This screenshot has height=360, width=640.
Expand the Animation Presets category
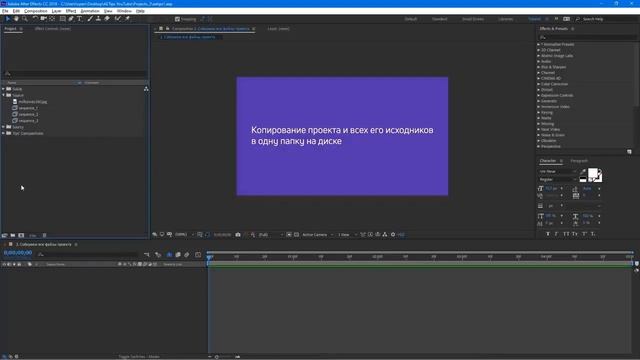pyautogui.click(x=539, y=44)
